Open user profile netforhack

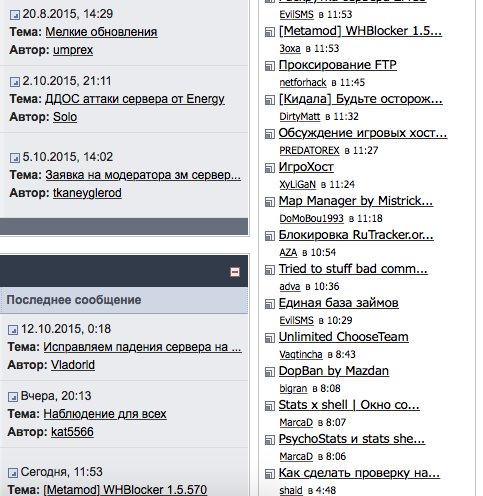point(303,83)
